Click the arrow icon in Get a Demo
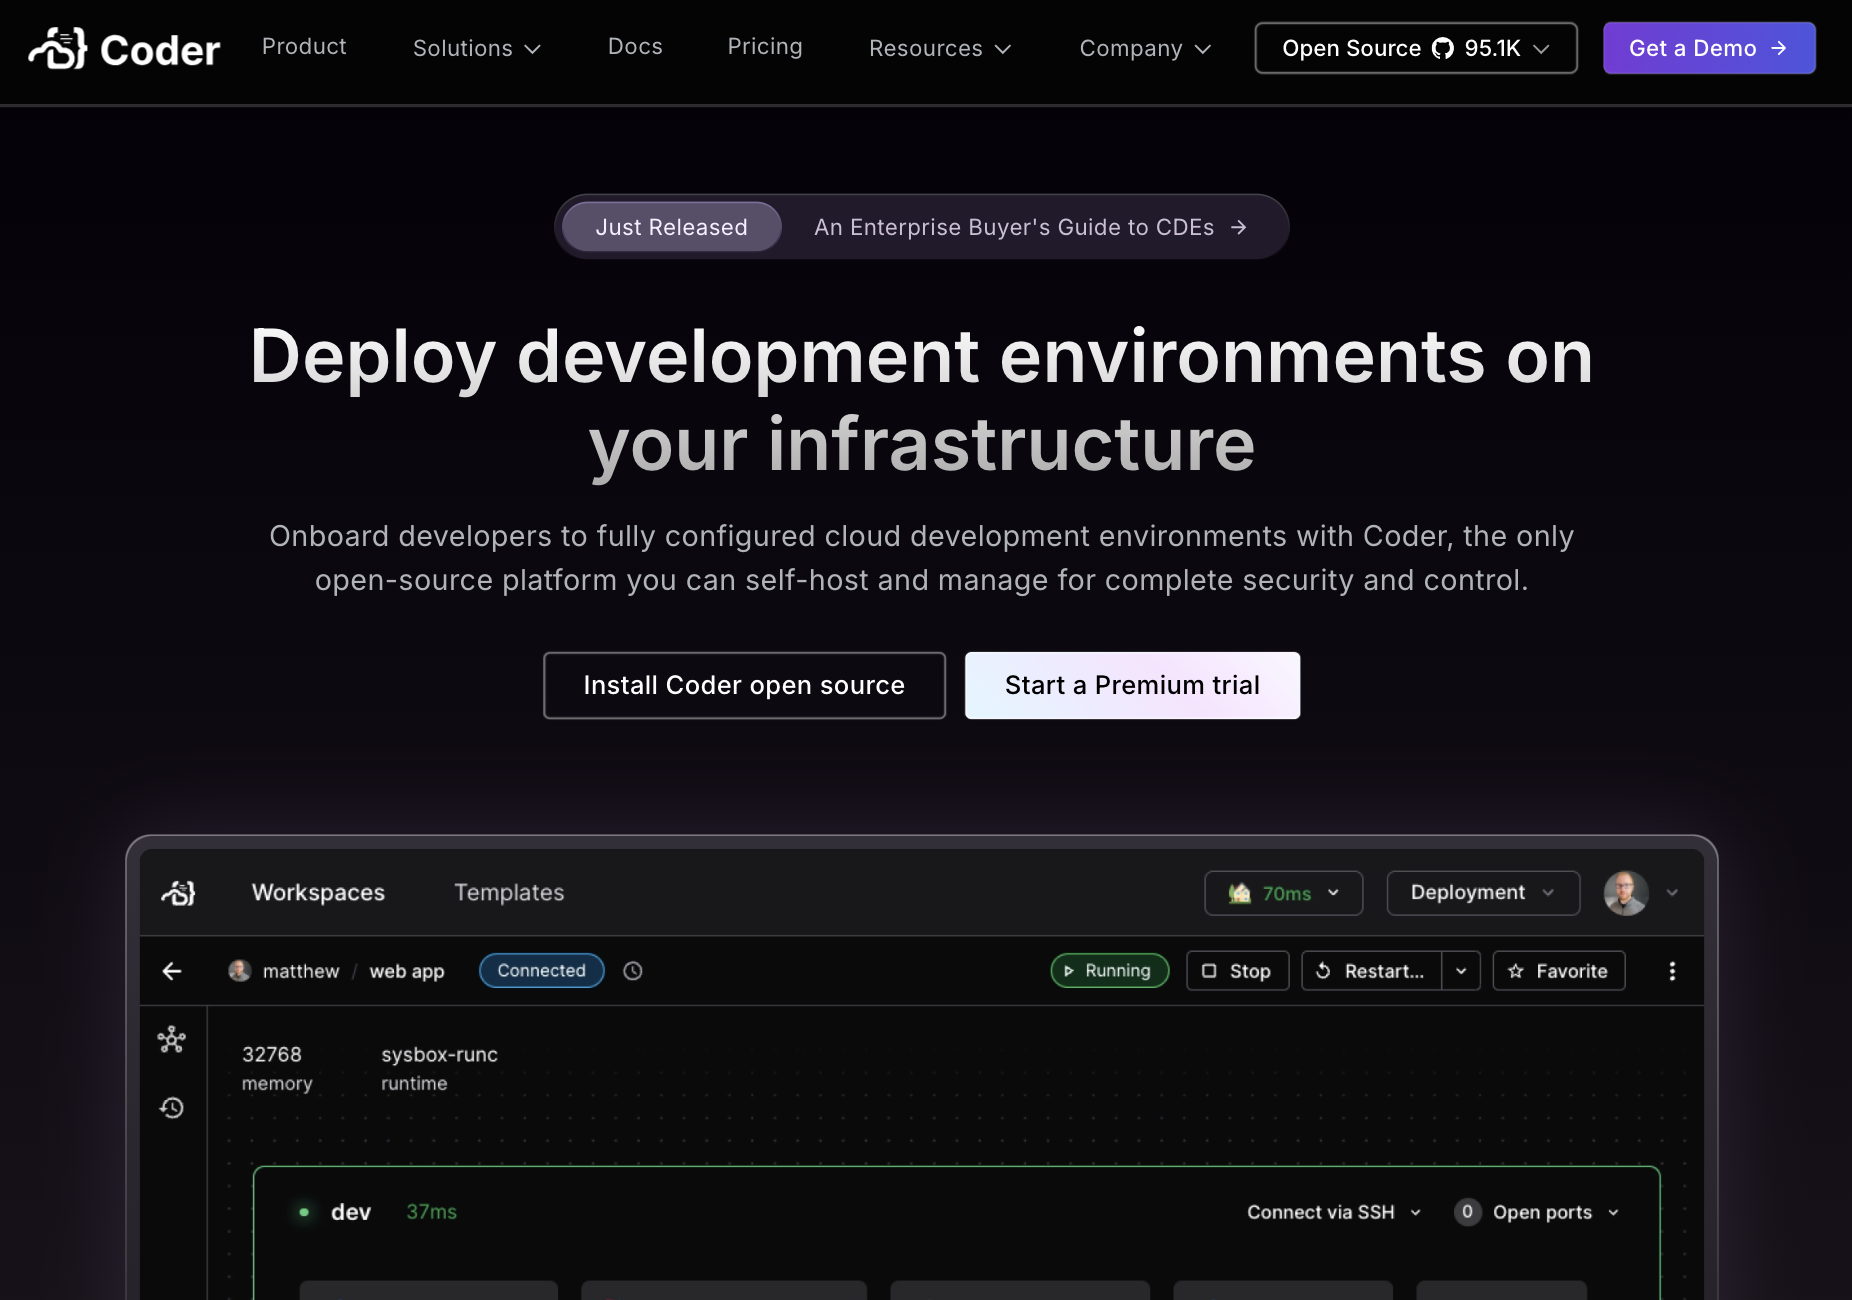The width and height of the screenshot is (1852, 1300). pos(1778,48)
